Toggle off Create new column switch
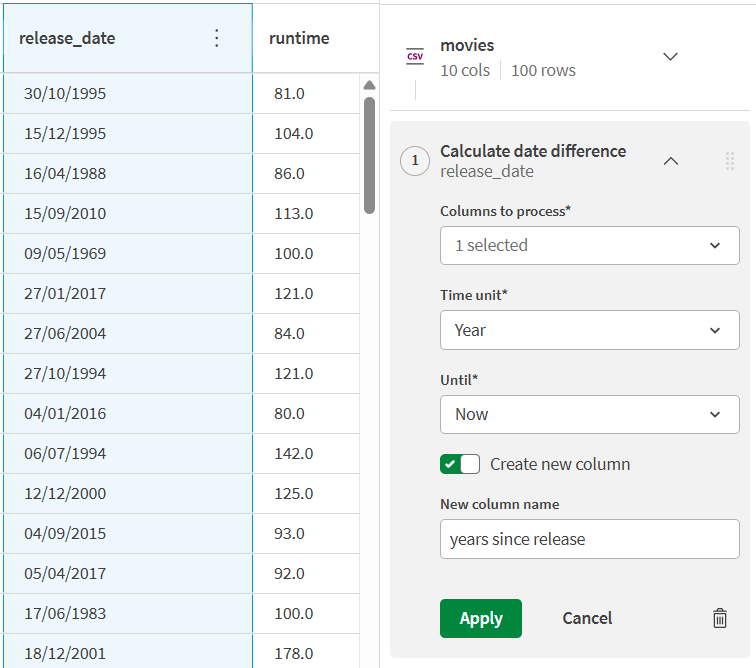The width and height of the screenshot is (756, 668). click(460, 464)
